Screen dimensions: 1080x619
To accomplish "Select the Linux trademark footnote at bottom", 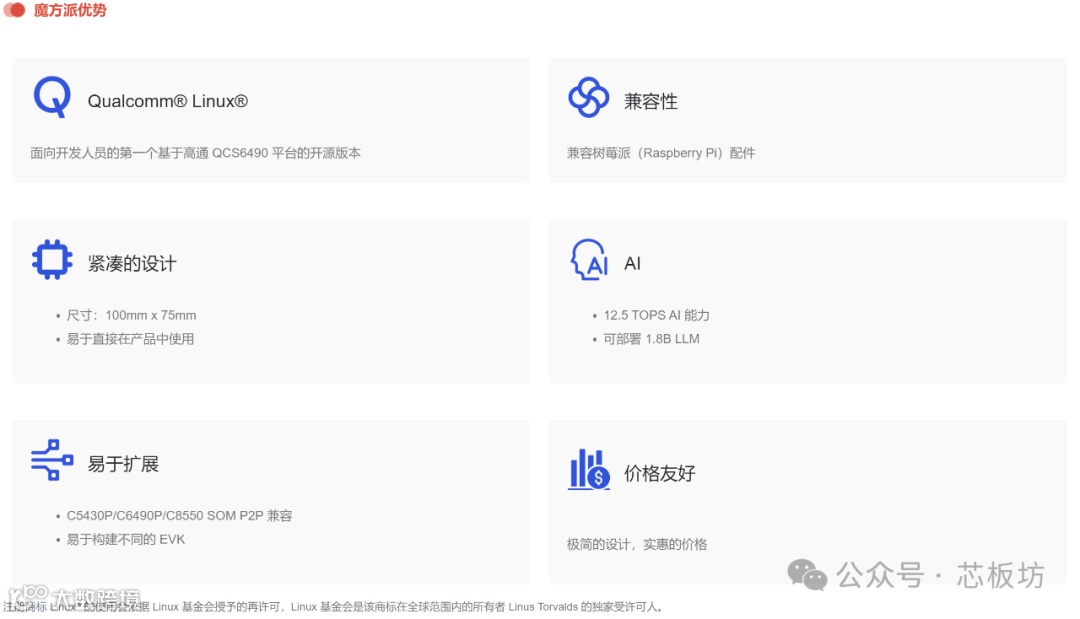I will [335, 607].
